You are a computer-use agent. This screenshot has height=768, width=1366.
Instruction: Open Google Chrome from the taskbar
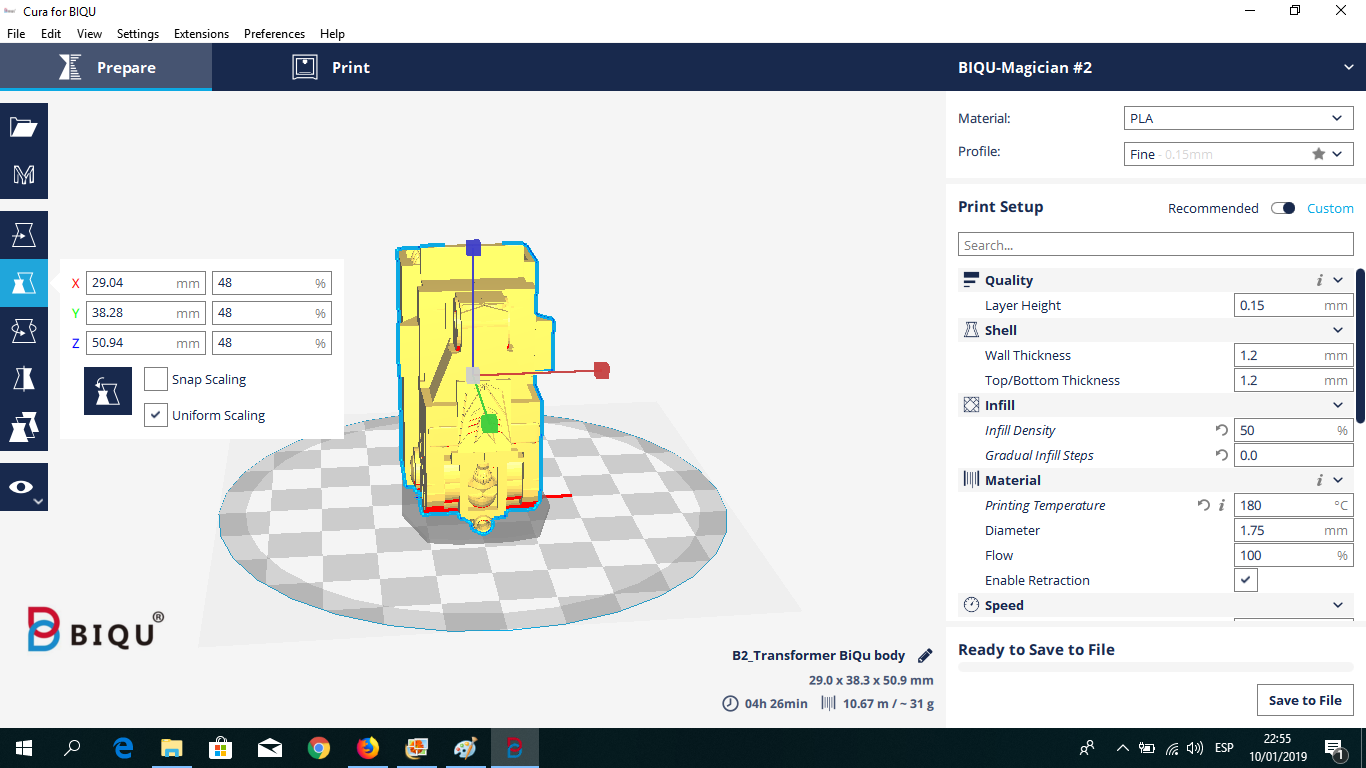319,748
